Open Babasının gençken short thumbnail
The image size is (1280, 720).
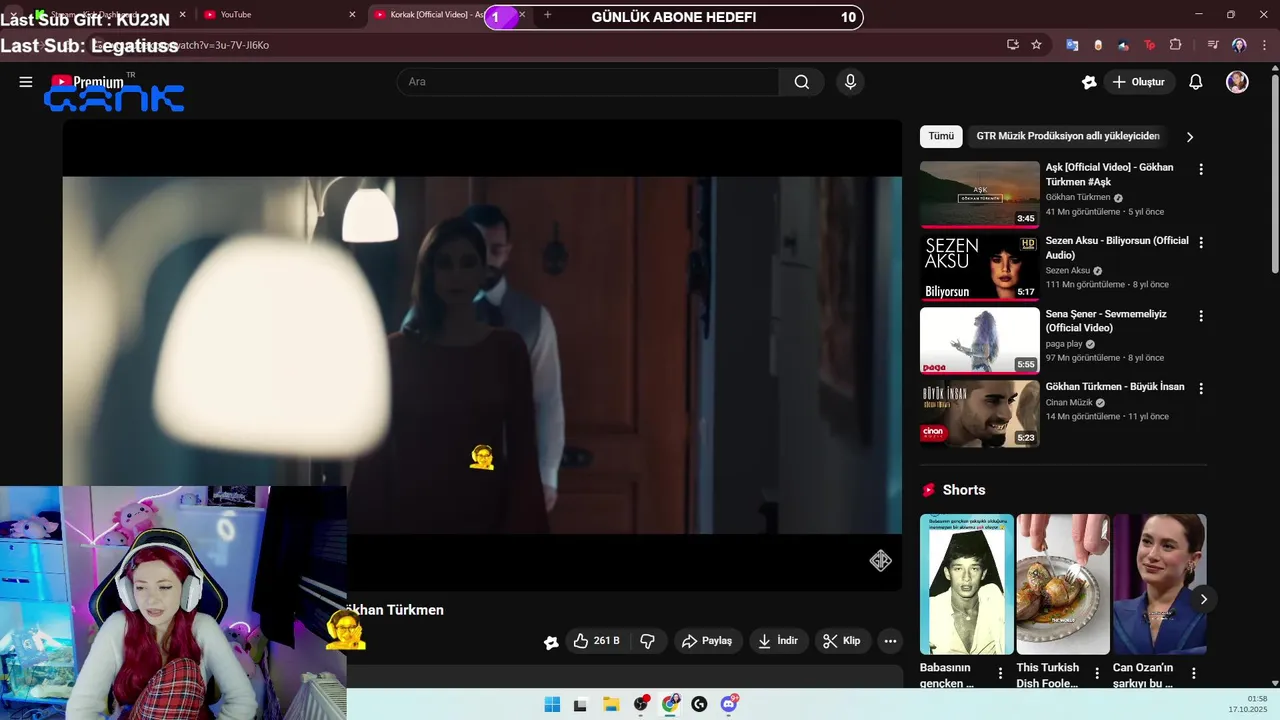[966, 584]
